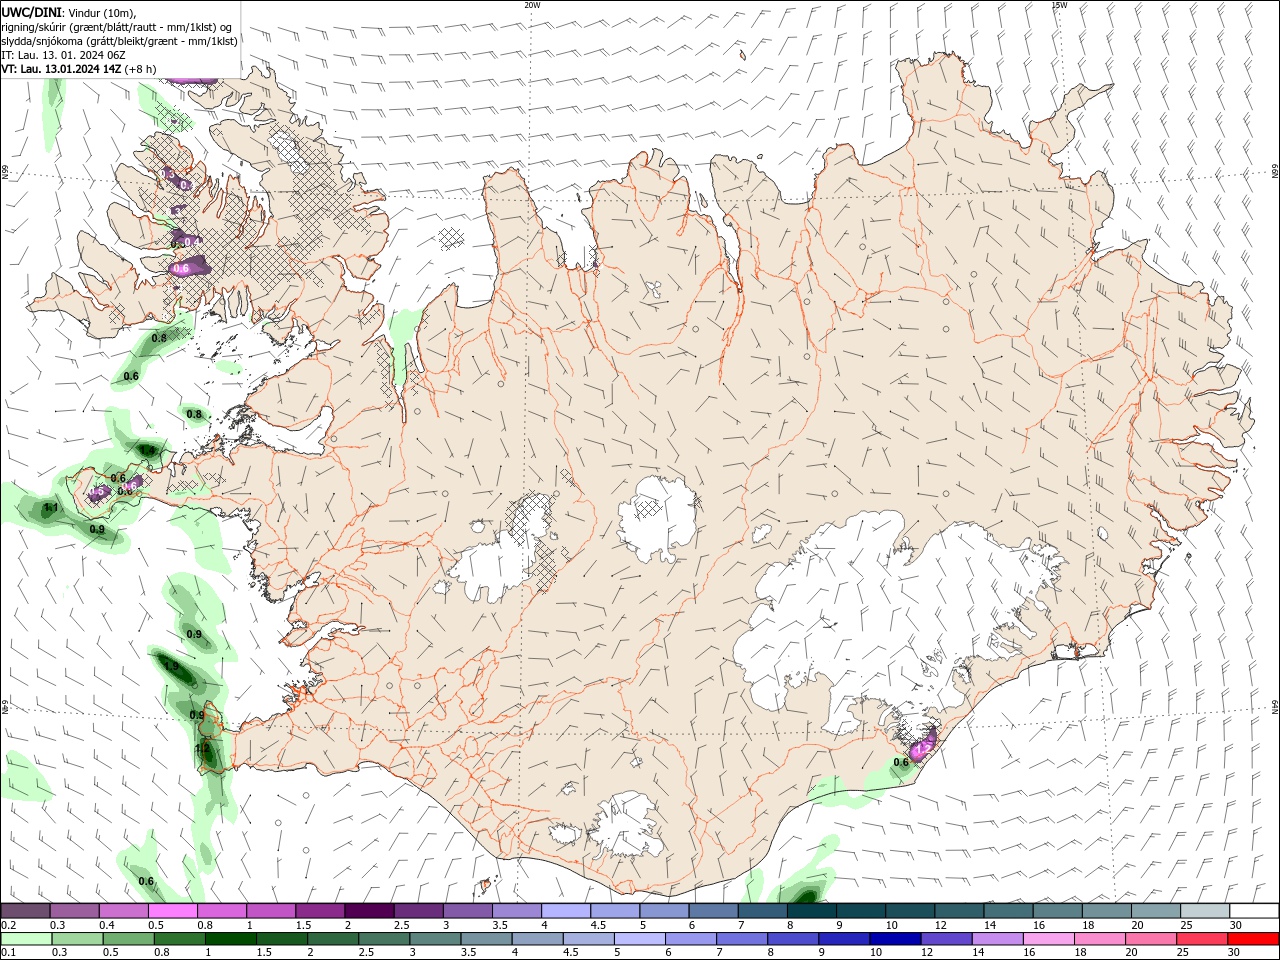Pick the palest green 0.1 rain swatch

click(27, 939)
